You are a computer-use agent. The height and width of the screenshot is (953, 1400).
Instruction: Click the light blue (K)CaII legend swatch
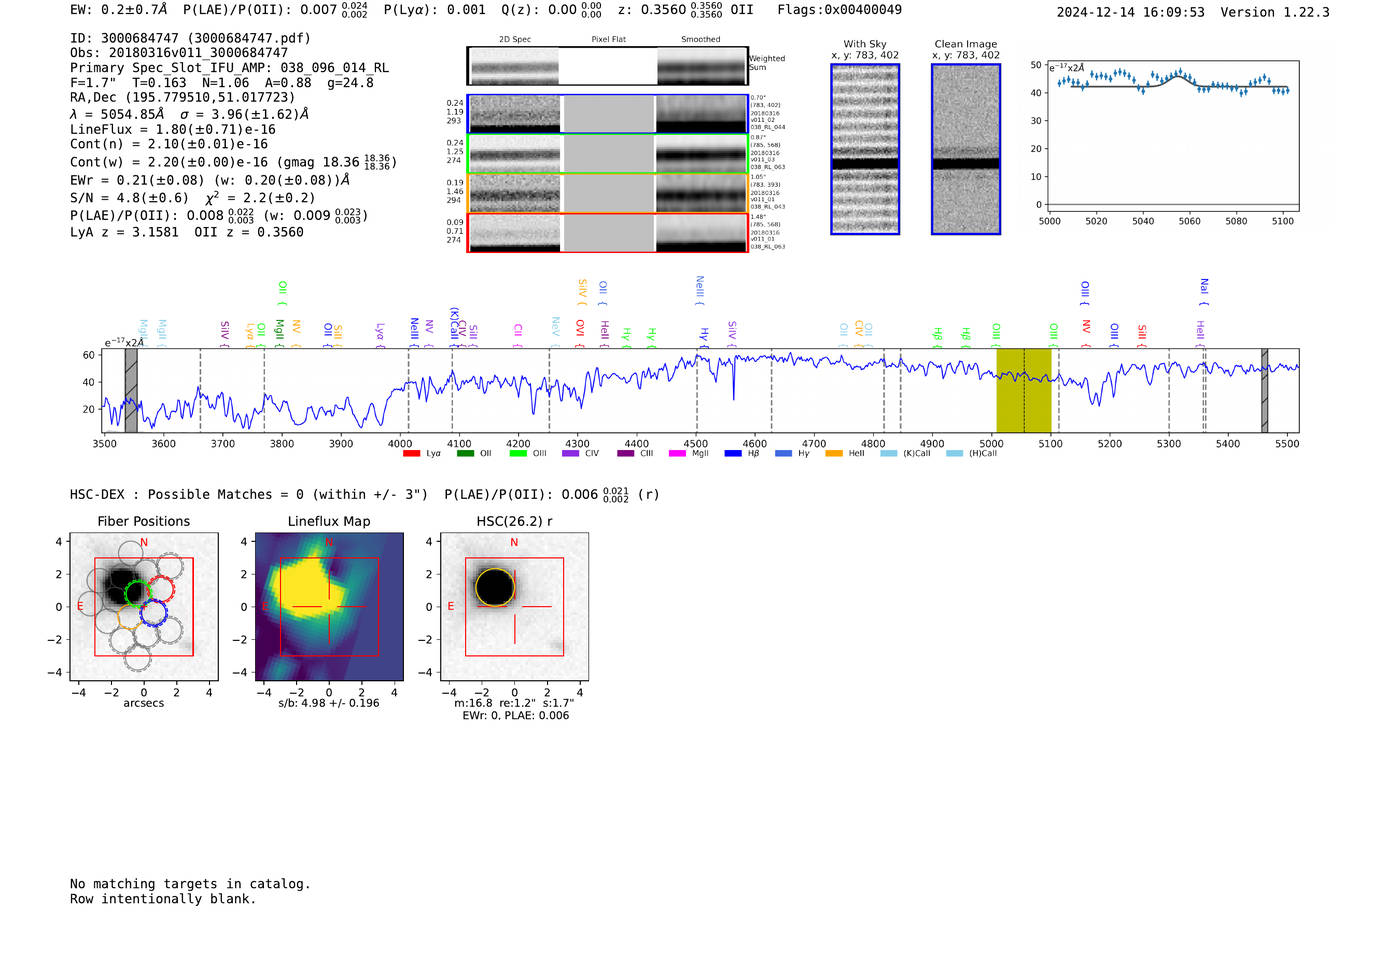(889, 454)
